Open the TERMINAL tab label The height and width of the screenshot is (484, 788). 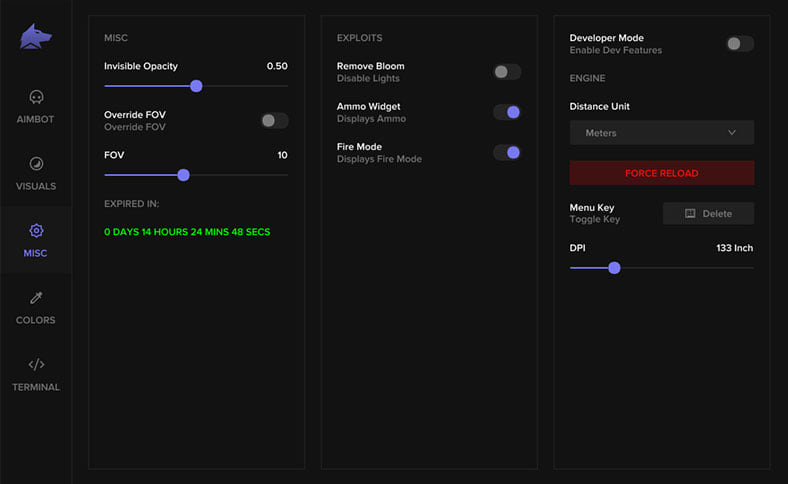pos(36,387)
